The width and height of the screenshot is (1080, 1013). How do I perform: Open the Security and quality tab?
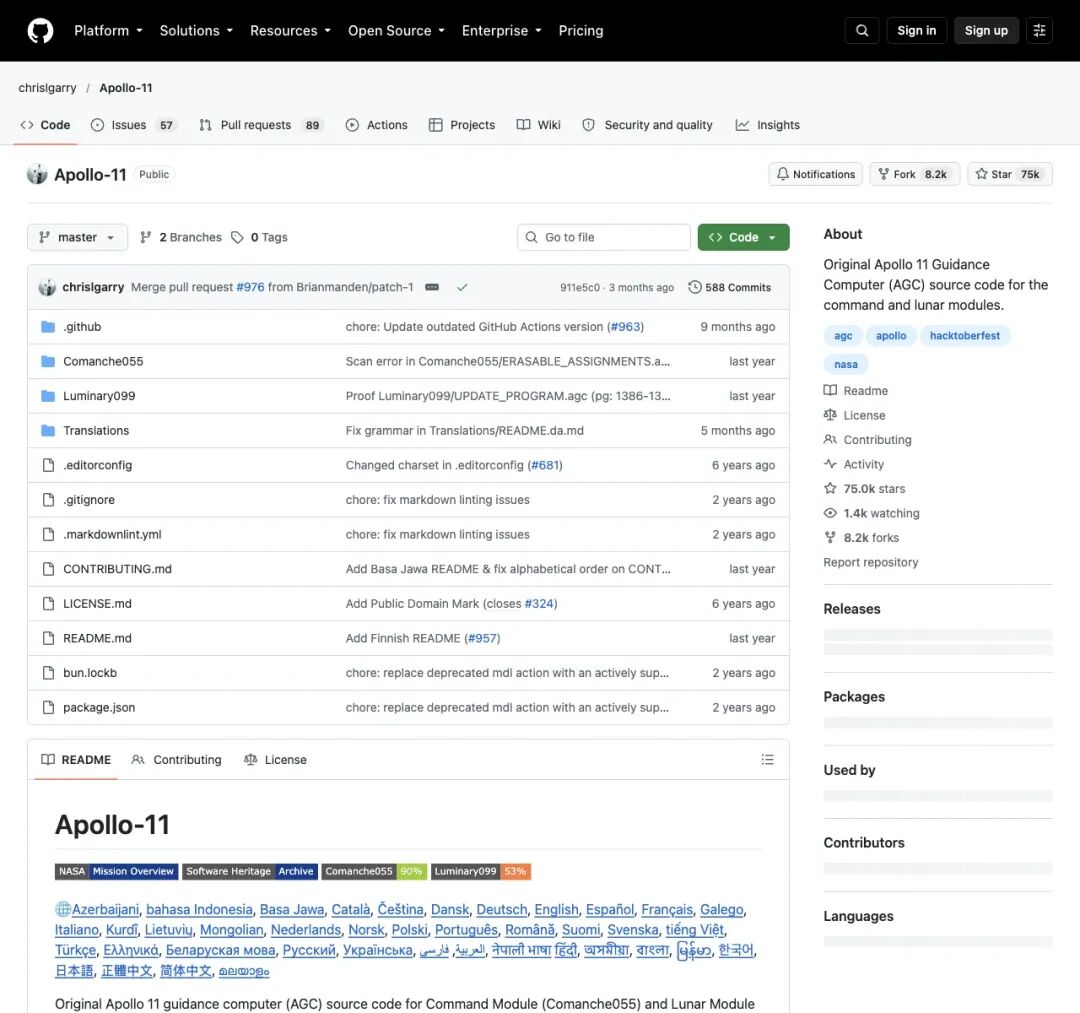coord(647,125)
